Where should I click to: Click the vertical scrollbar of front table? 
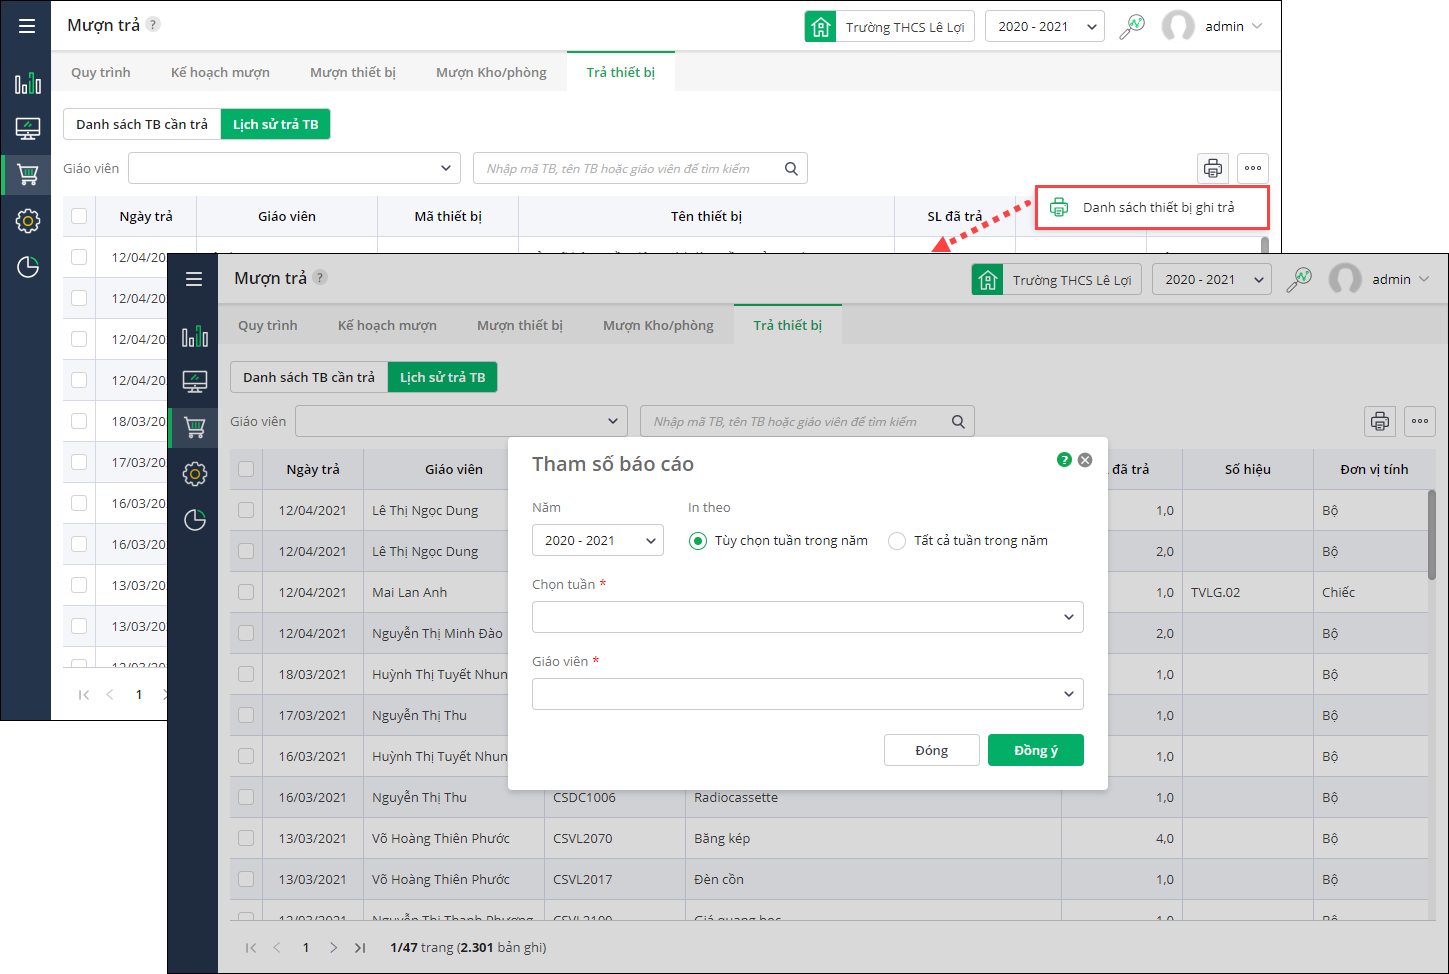pyautogui.click(x=1432, y=535)
